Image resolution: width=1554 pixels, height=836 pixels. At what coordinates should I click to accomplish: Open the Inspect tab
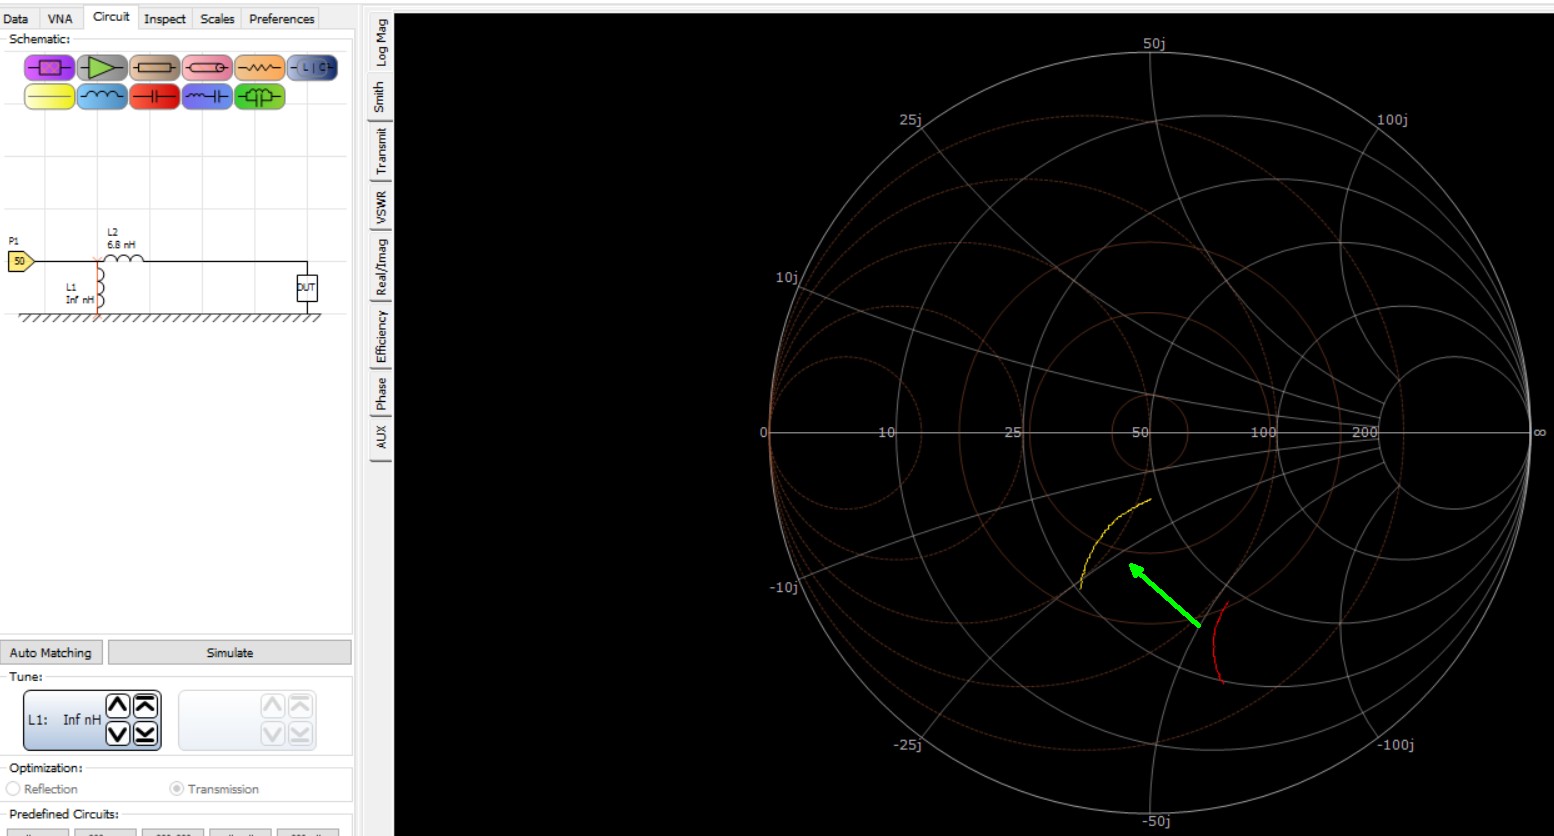coord(165,19)
